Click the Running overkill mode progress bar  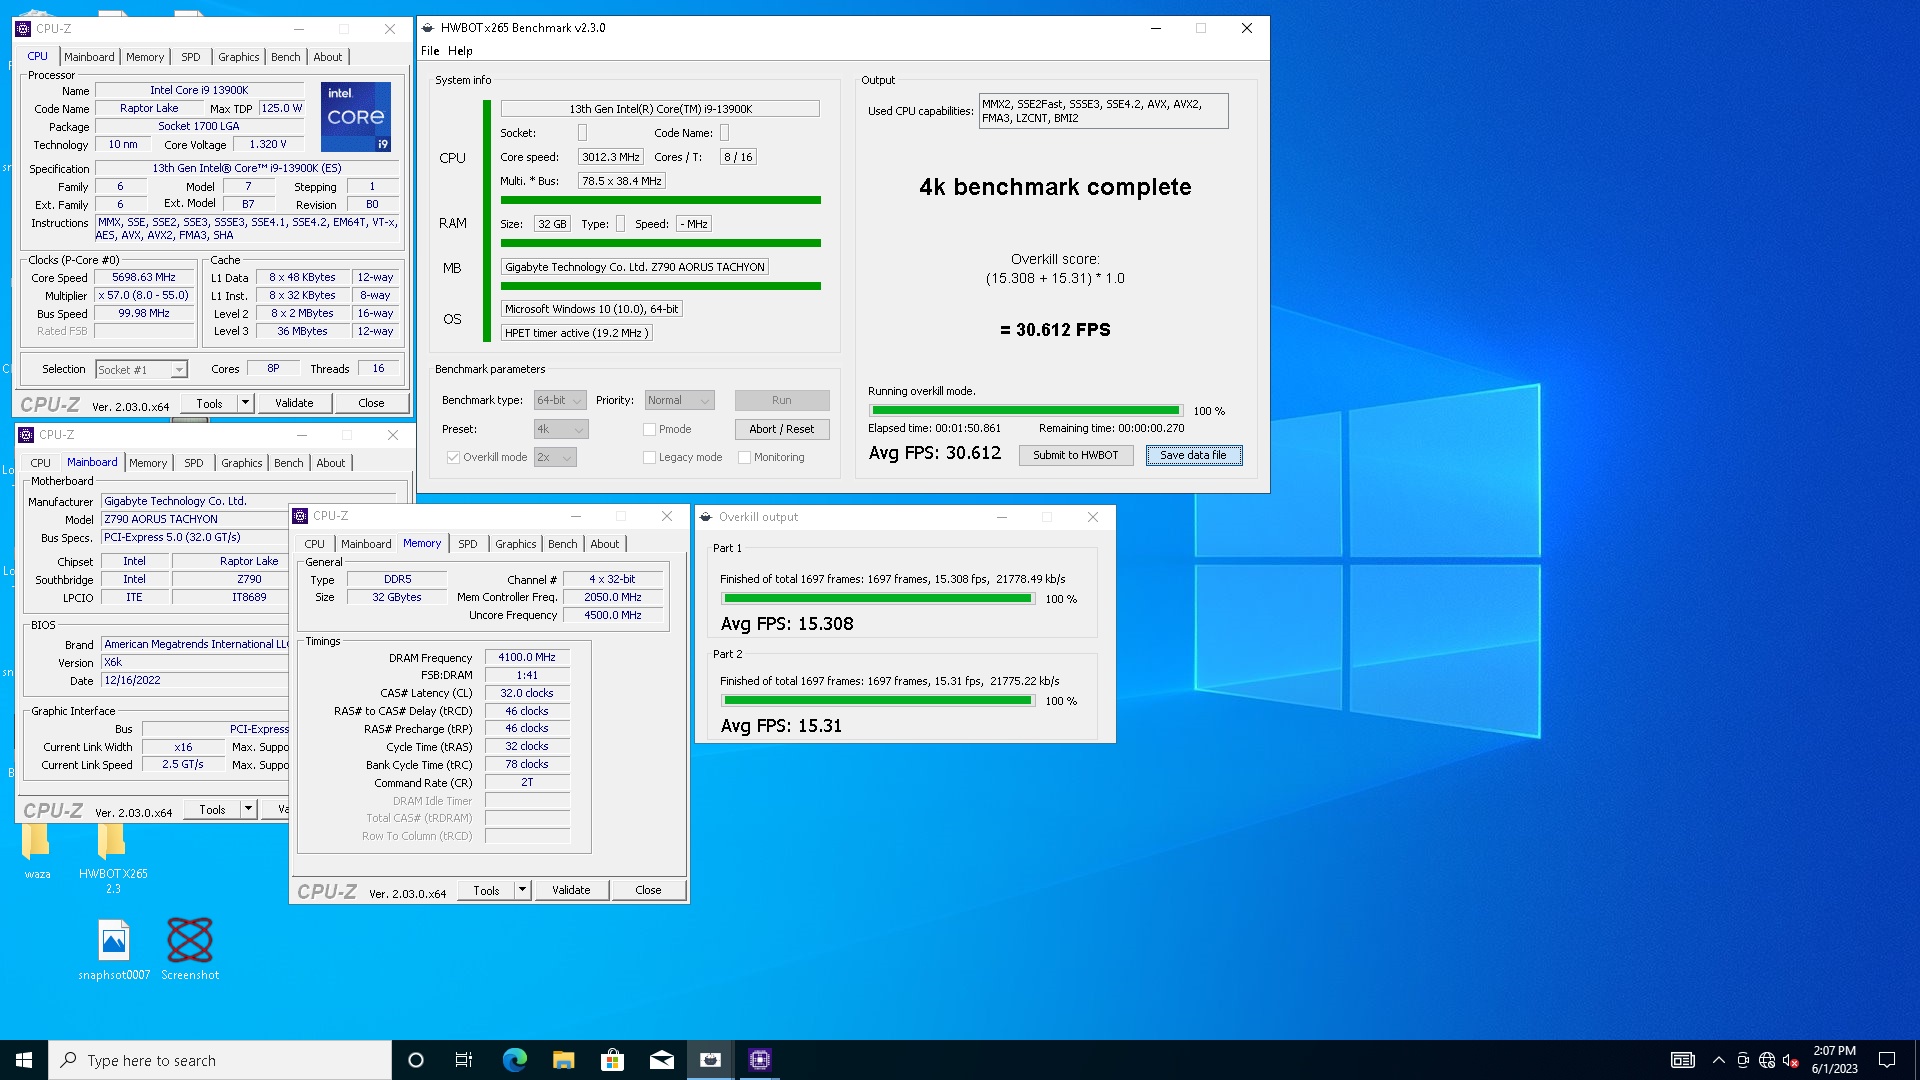tap(1025, 410)
